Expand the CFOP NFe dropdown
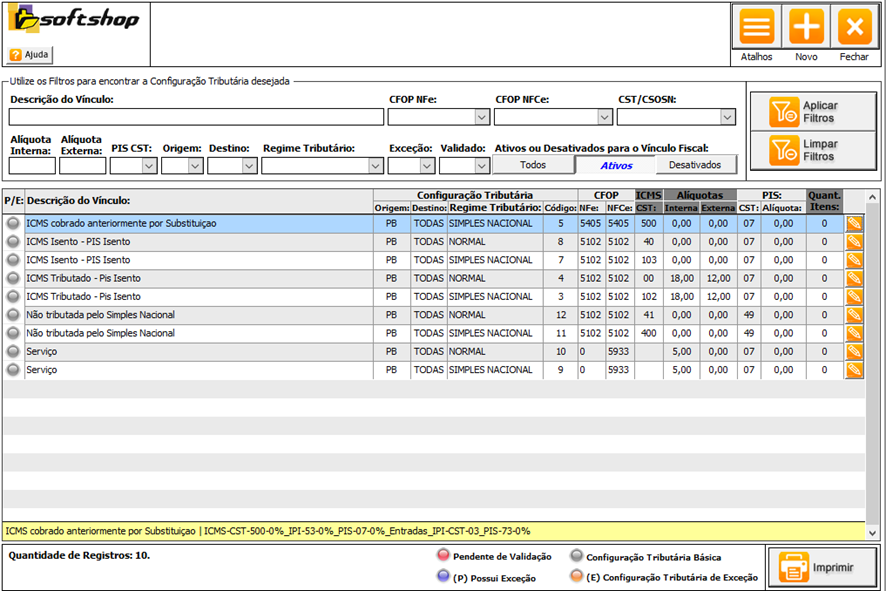The image size is (886, 591). (x=482, y=118)
